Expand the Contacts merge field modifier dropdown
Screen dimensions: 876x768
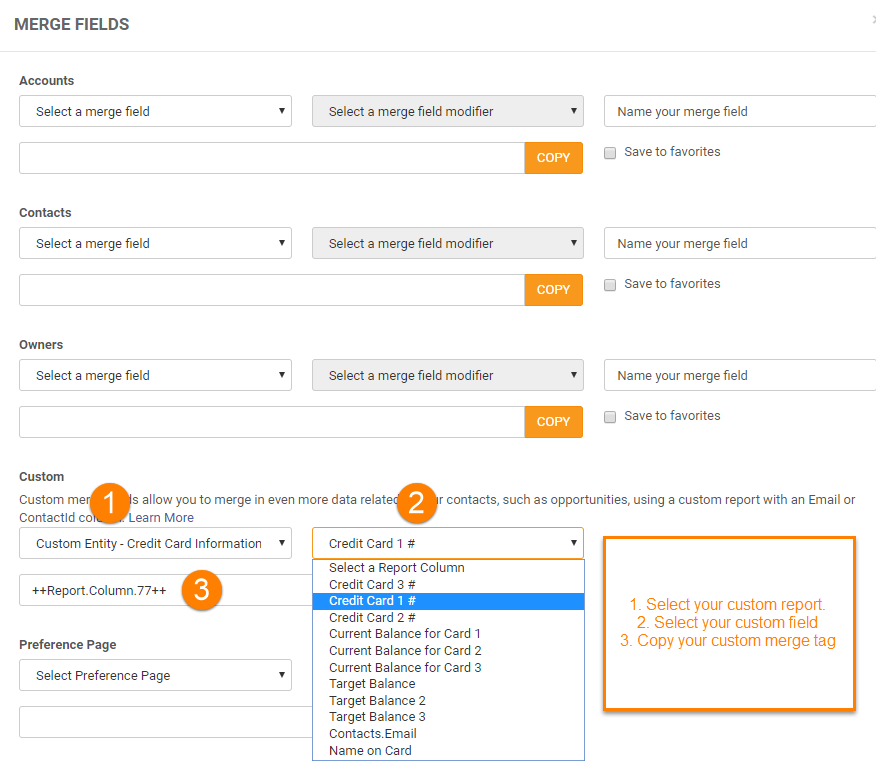tap(448, 243)
